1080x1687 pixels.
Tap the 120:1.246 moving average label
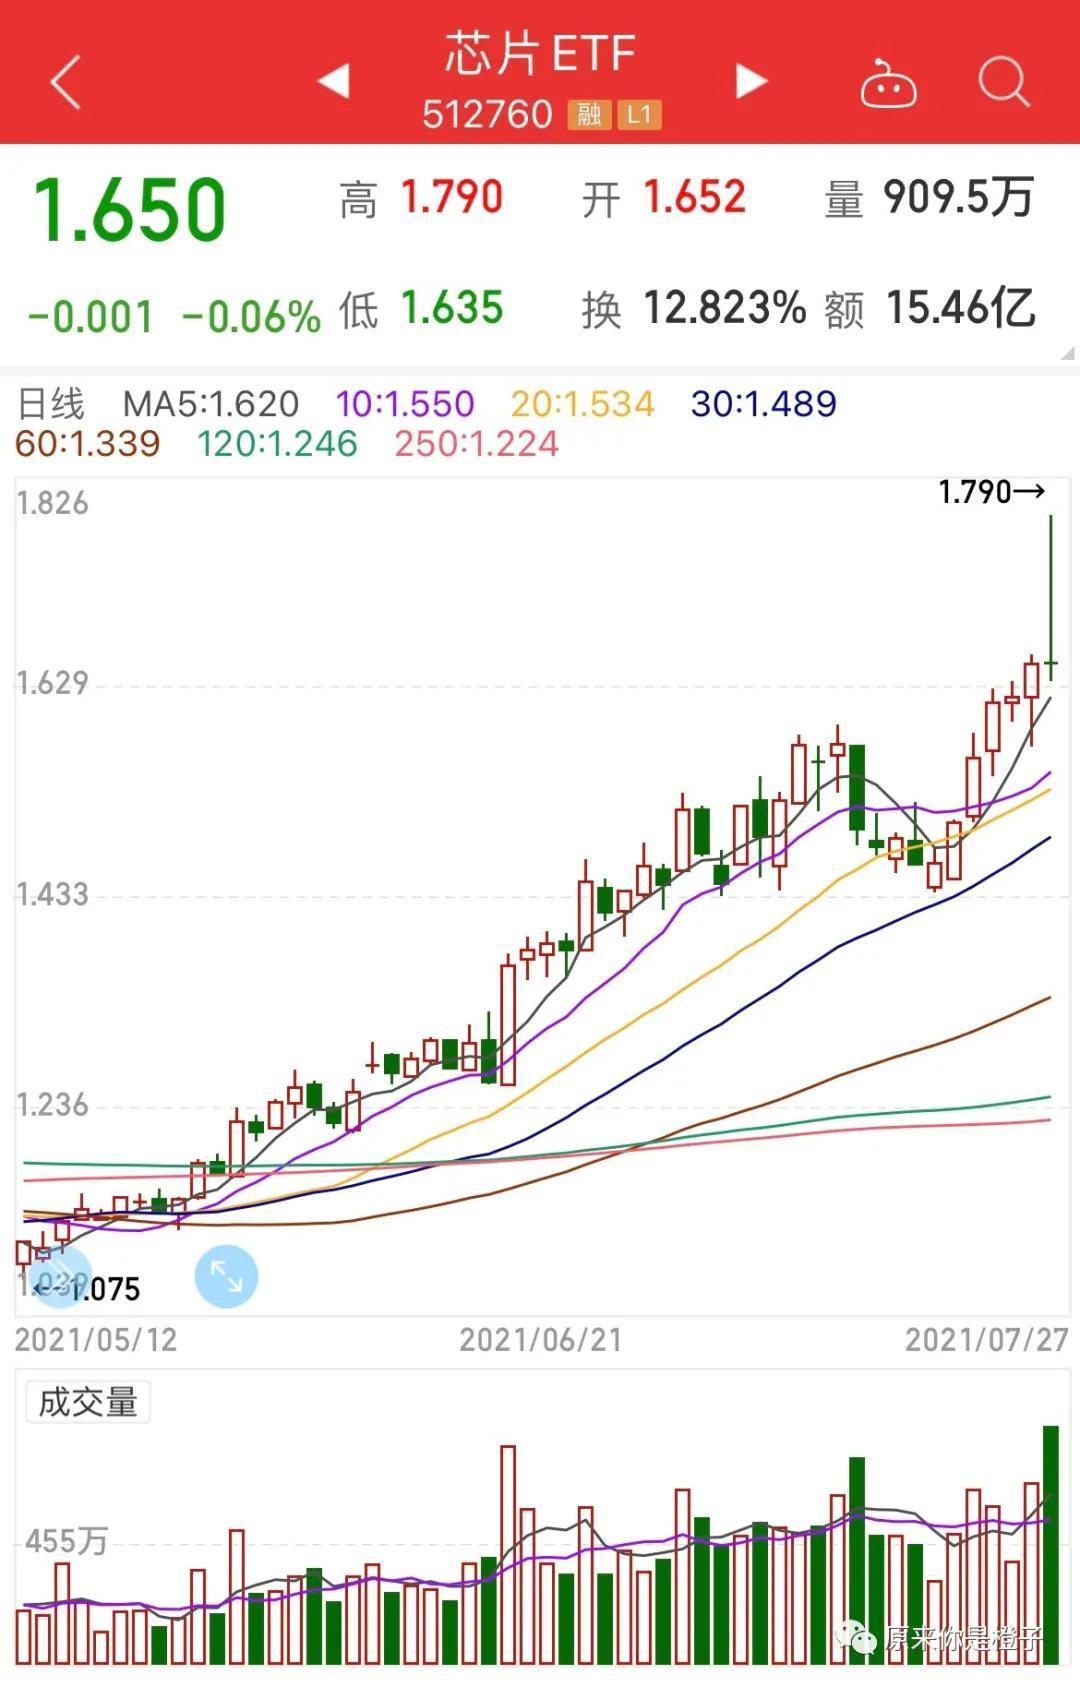click(x=277, y=444)
